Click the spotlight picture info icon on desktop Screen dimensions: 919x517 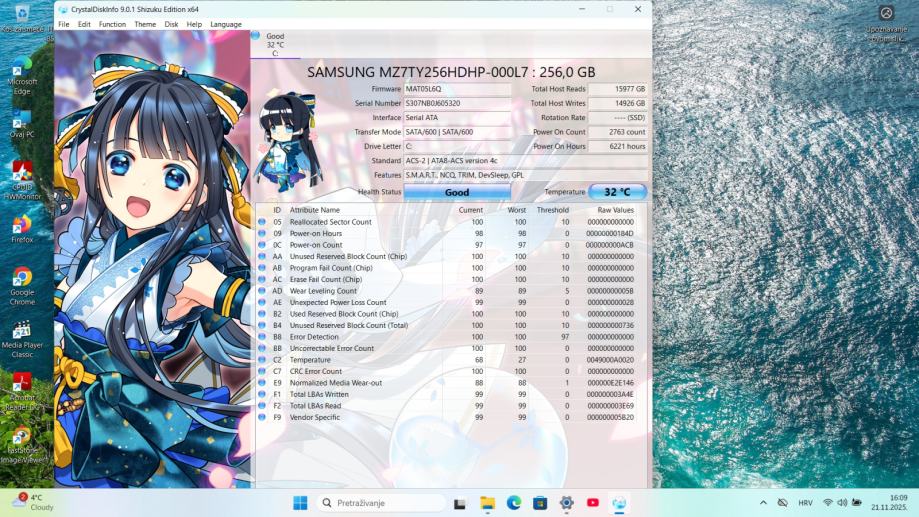coord(886,13)
